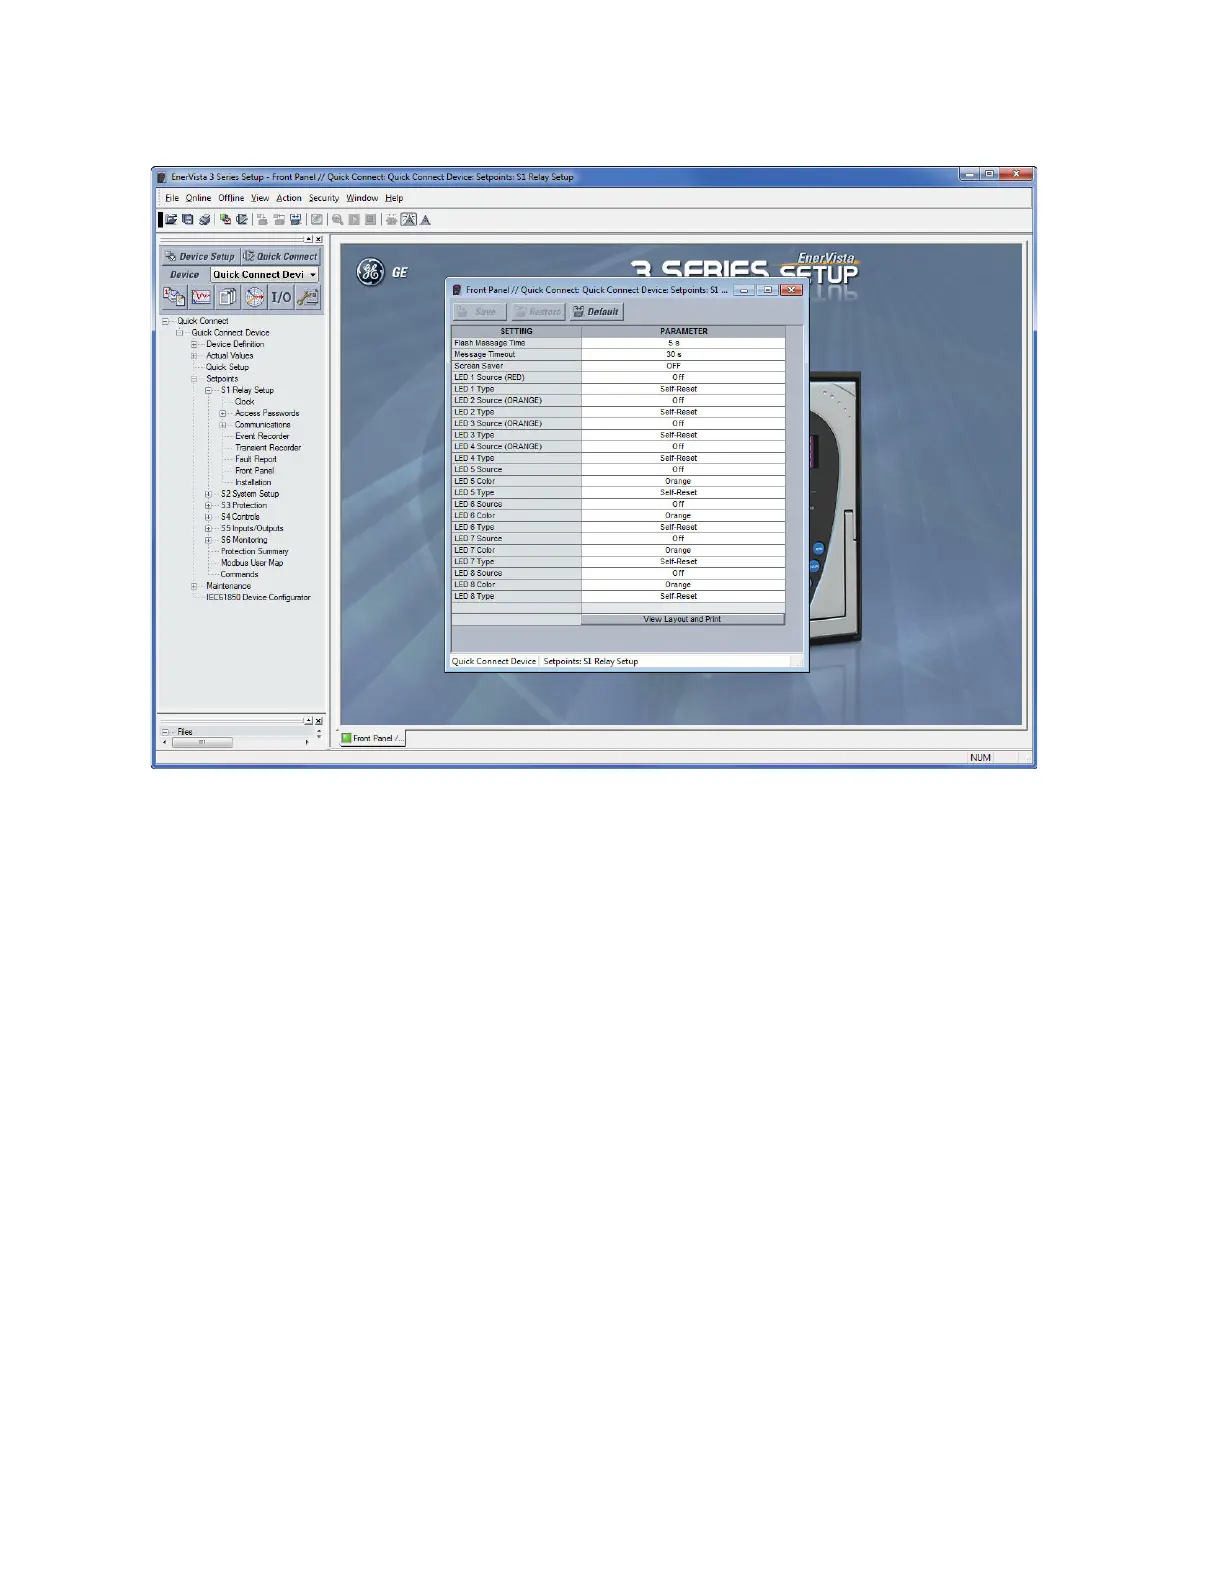Open the Offline menu

pyautogui.click(x=231, y=198)
